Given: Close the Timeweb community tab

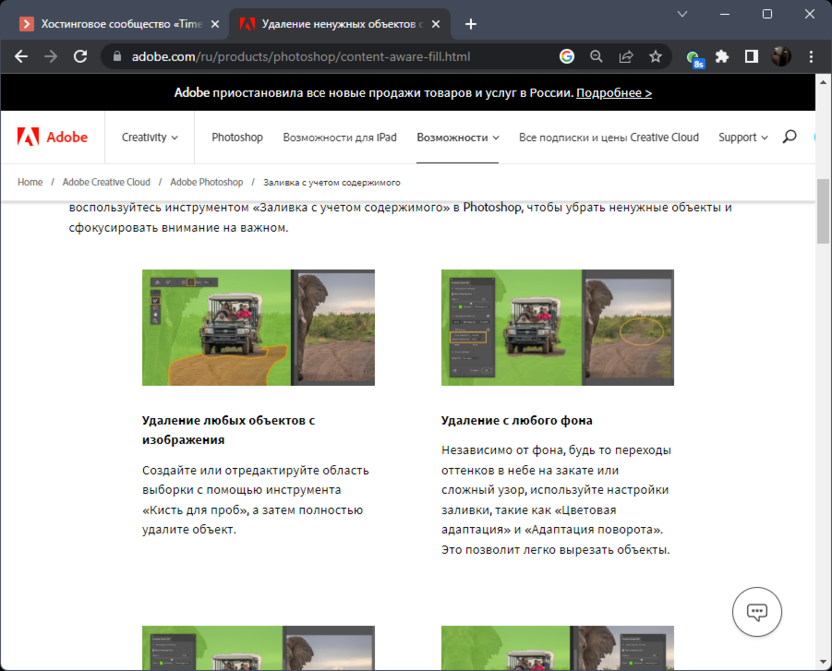Looking at the screenshot, I should pyautogui.click(x=215, y=24).
